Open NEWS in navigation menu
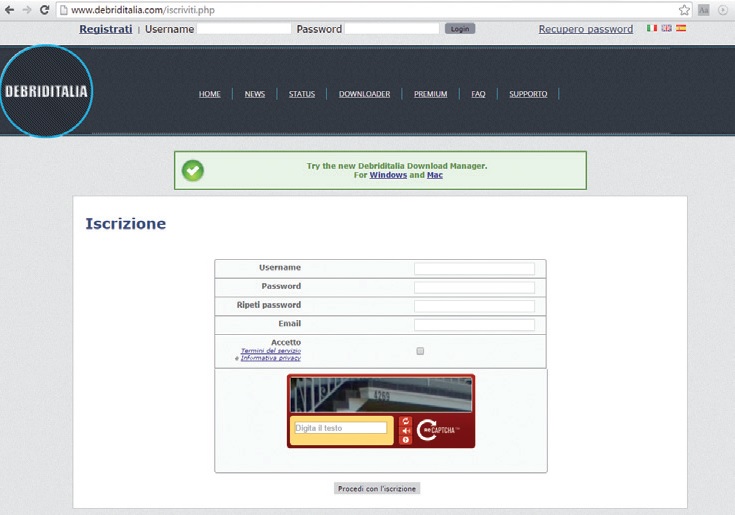 click(255, 94)
